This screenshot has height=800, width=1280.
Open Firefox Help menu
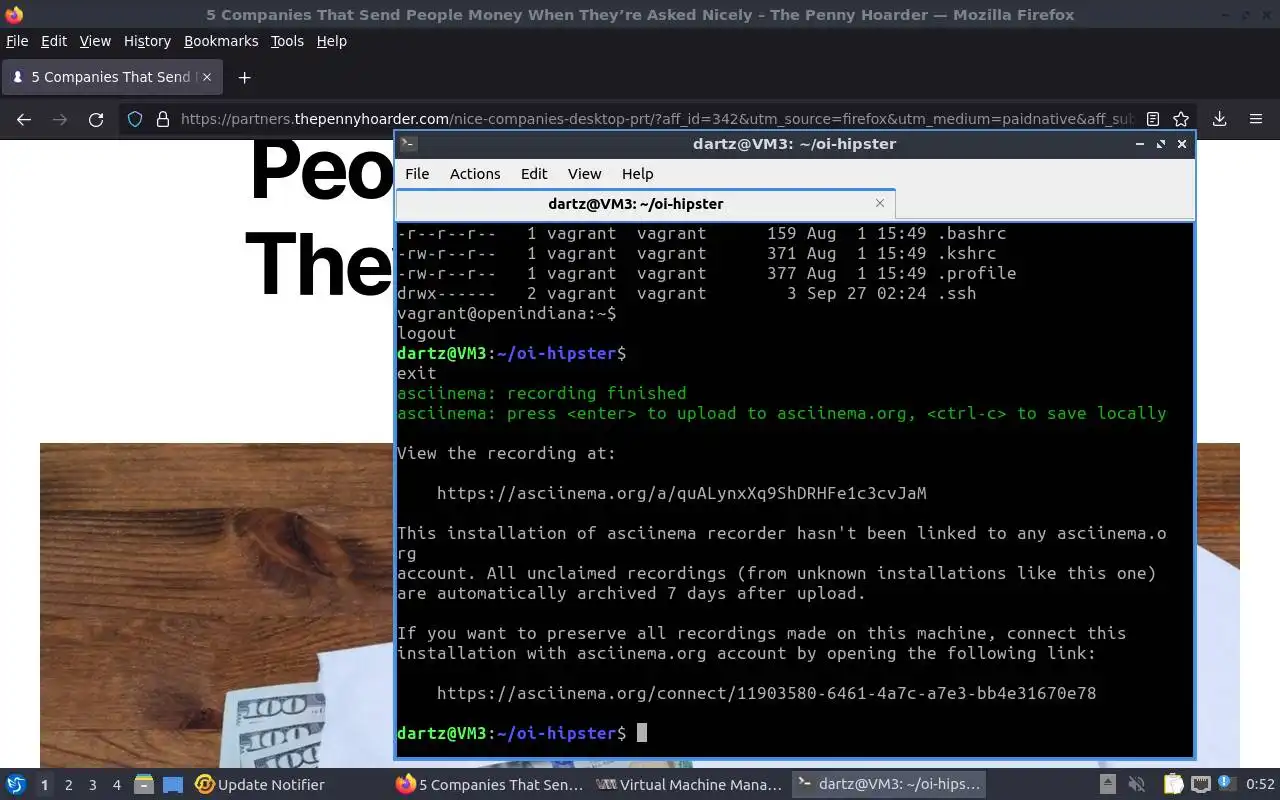pos(331,41)
